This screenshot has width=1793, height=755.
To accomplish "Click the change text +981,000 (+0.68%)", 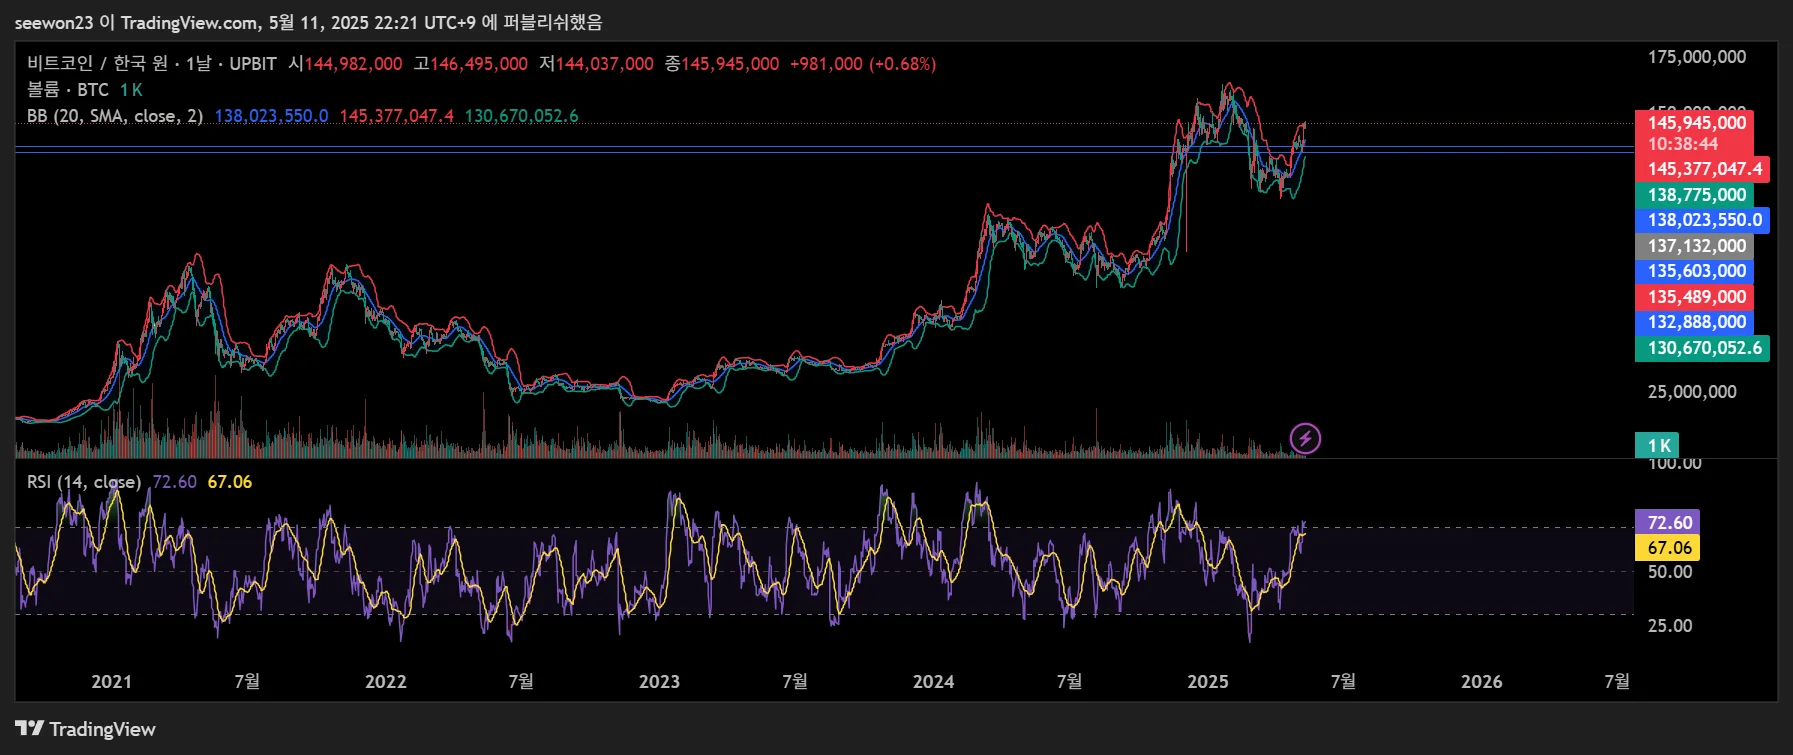I will [x=863, y=64].
